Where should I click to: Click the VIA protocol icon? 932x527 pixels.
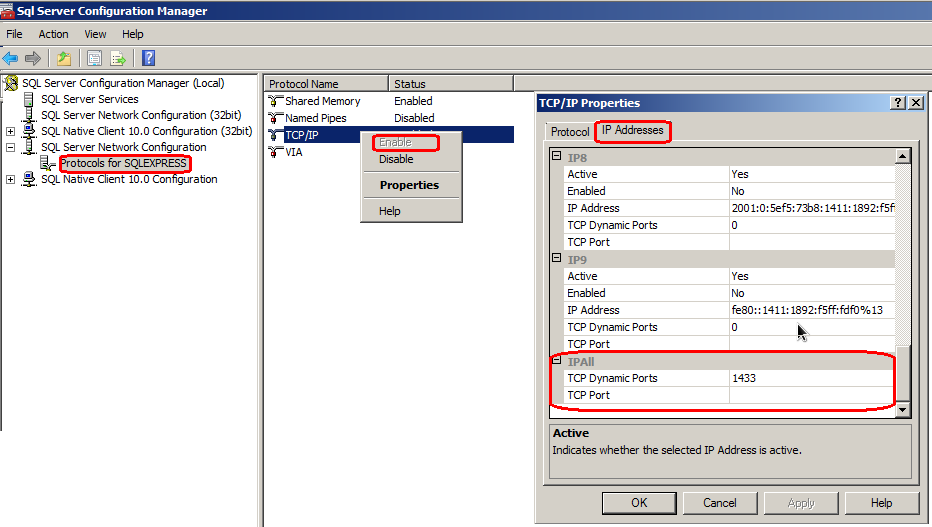276,152
